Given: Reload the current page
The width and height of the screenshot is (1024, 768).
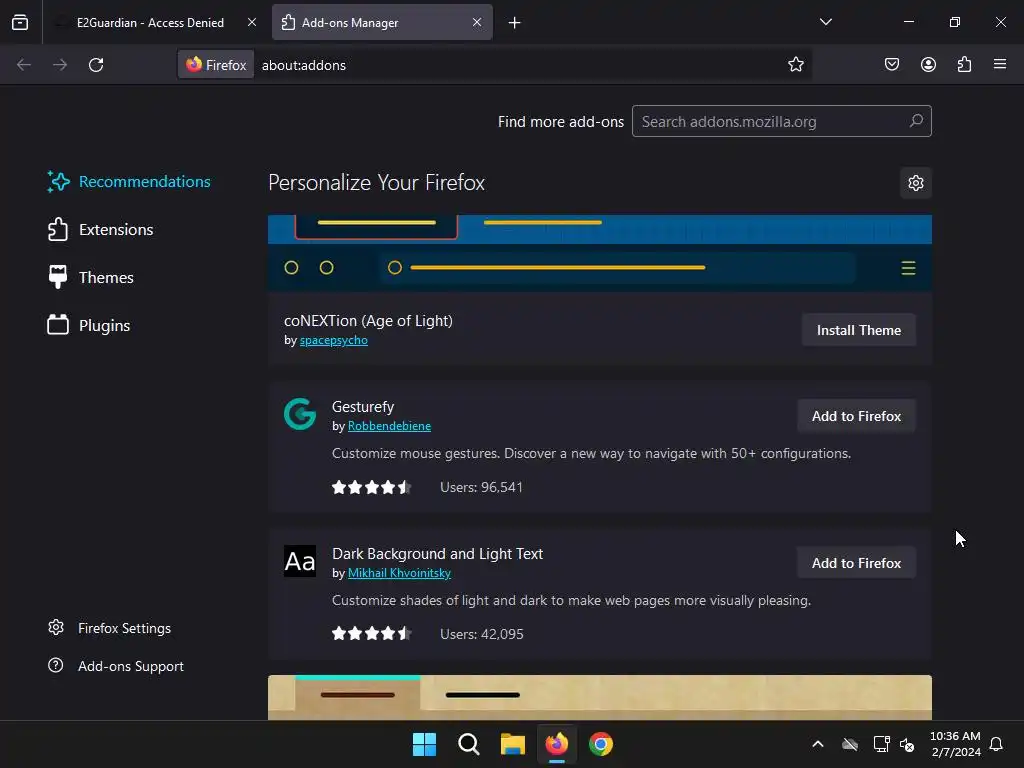Looking at the screenshot, I should [x=96, y=65].
